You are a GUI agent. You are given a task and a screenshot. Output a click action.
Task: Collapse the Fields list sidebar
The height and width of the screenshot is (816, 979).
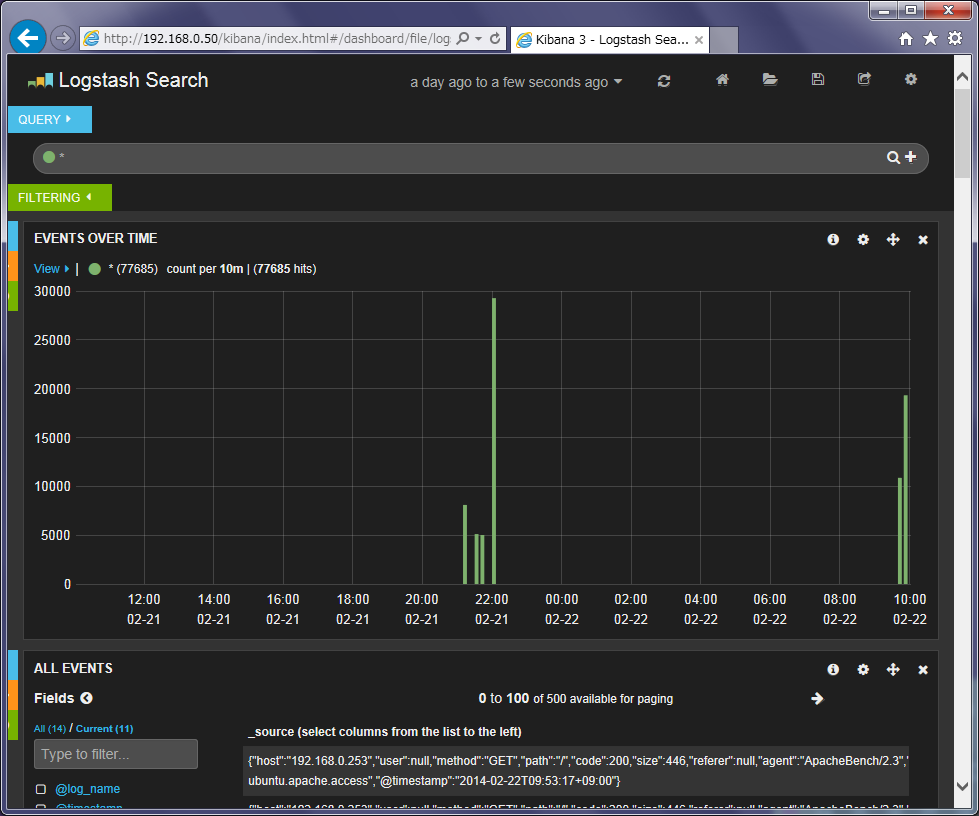(87, 698)
